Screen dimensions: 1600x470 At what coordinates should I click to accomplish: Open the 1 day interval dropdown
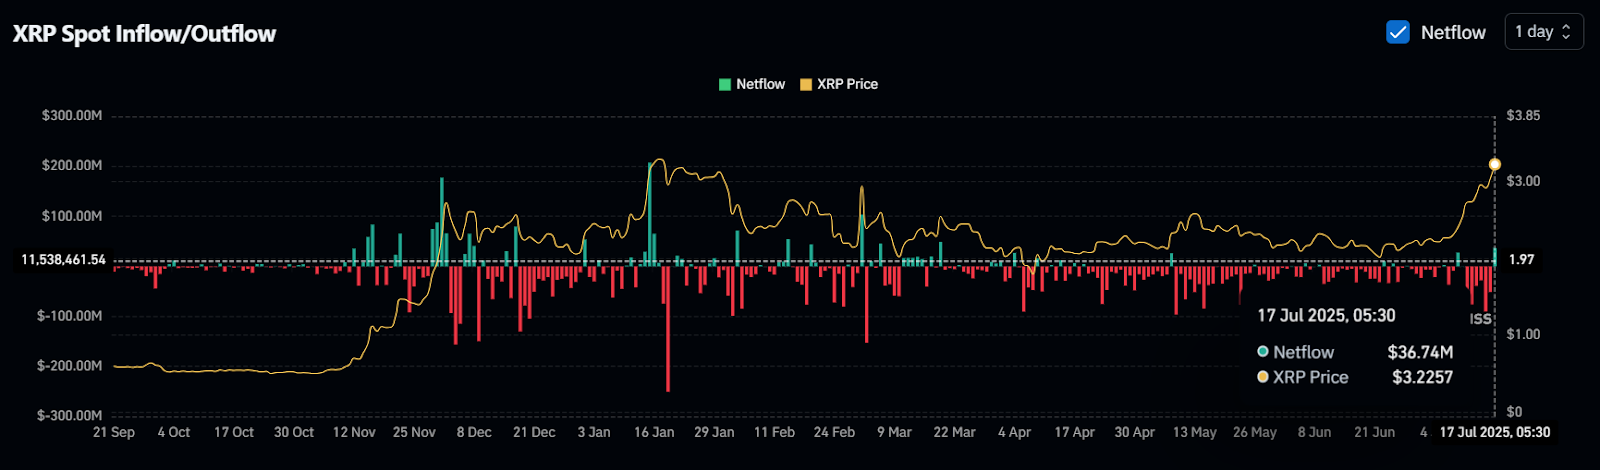tap(1543, 32)
